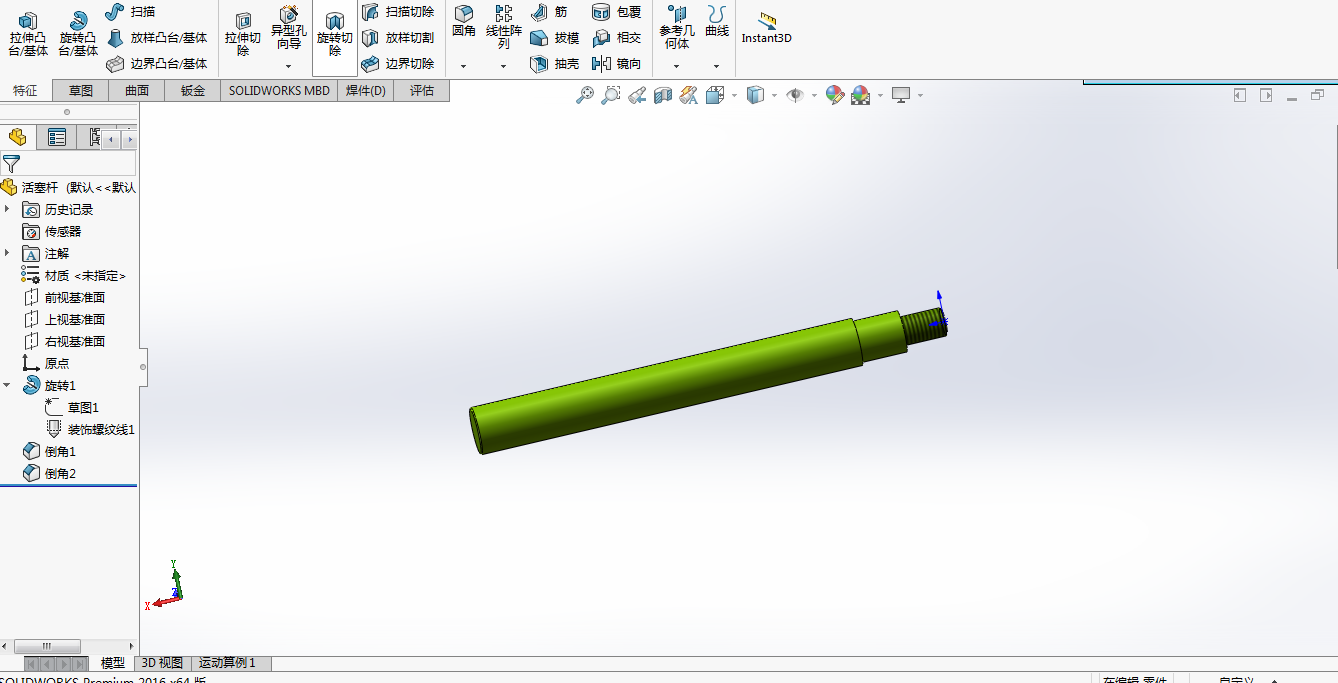Switch to the 3D 视图 tab
The image size is (1338, 683).
pos(162,663)
